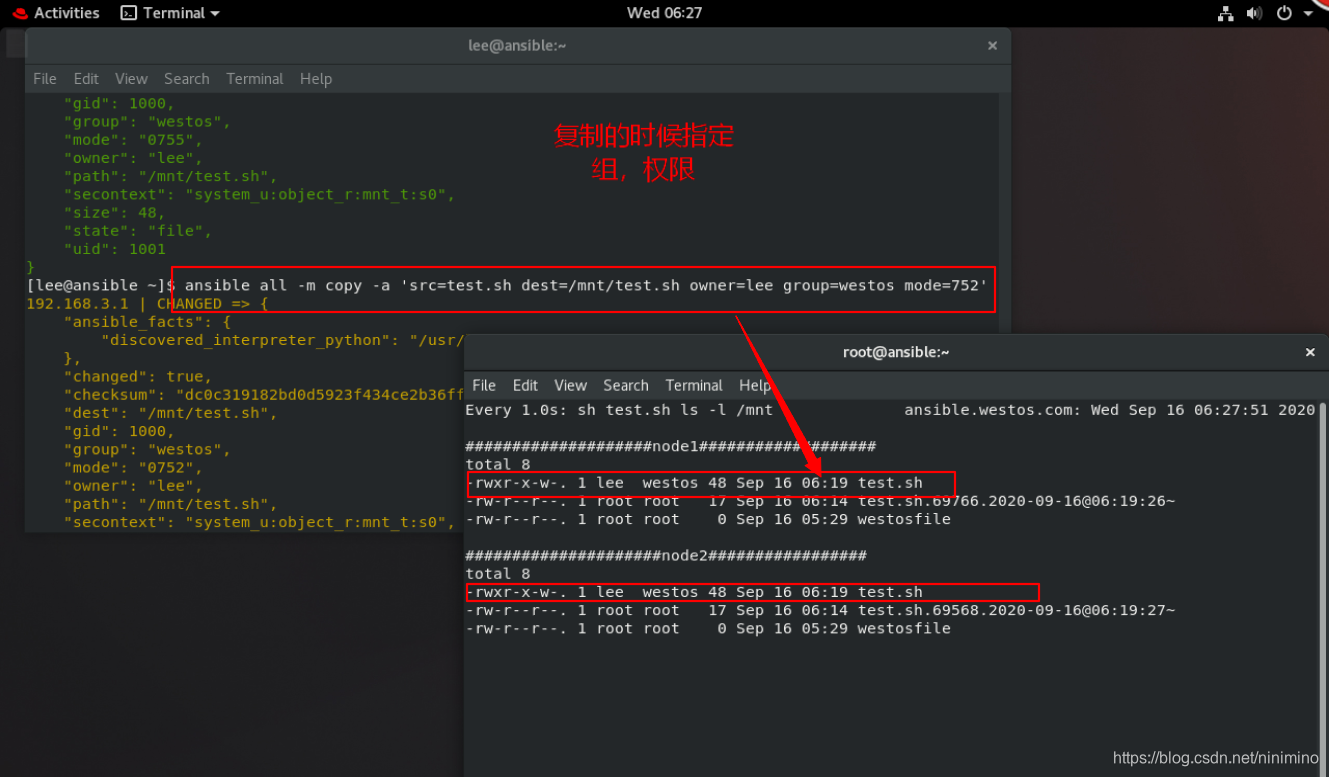The height and width of the screenshot is (777, 1329).
Task: Click westosfile row under node1
Action: click(x=708, y=519)
